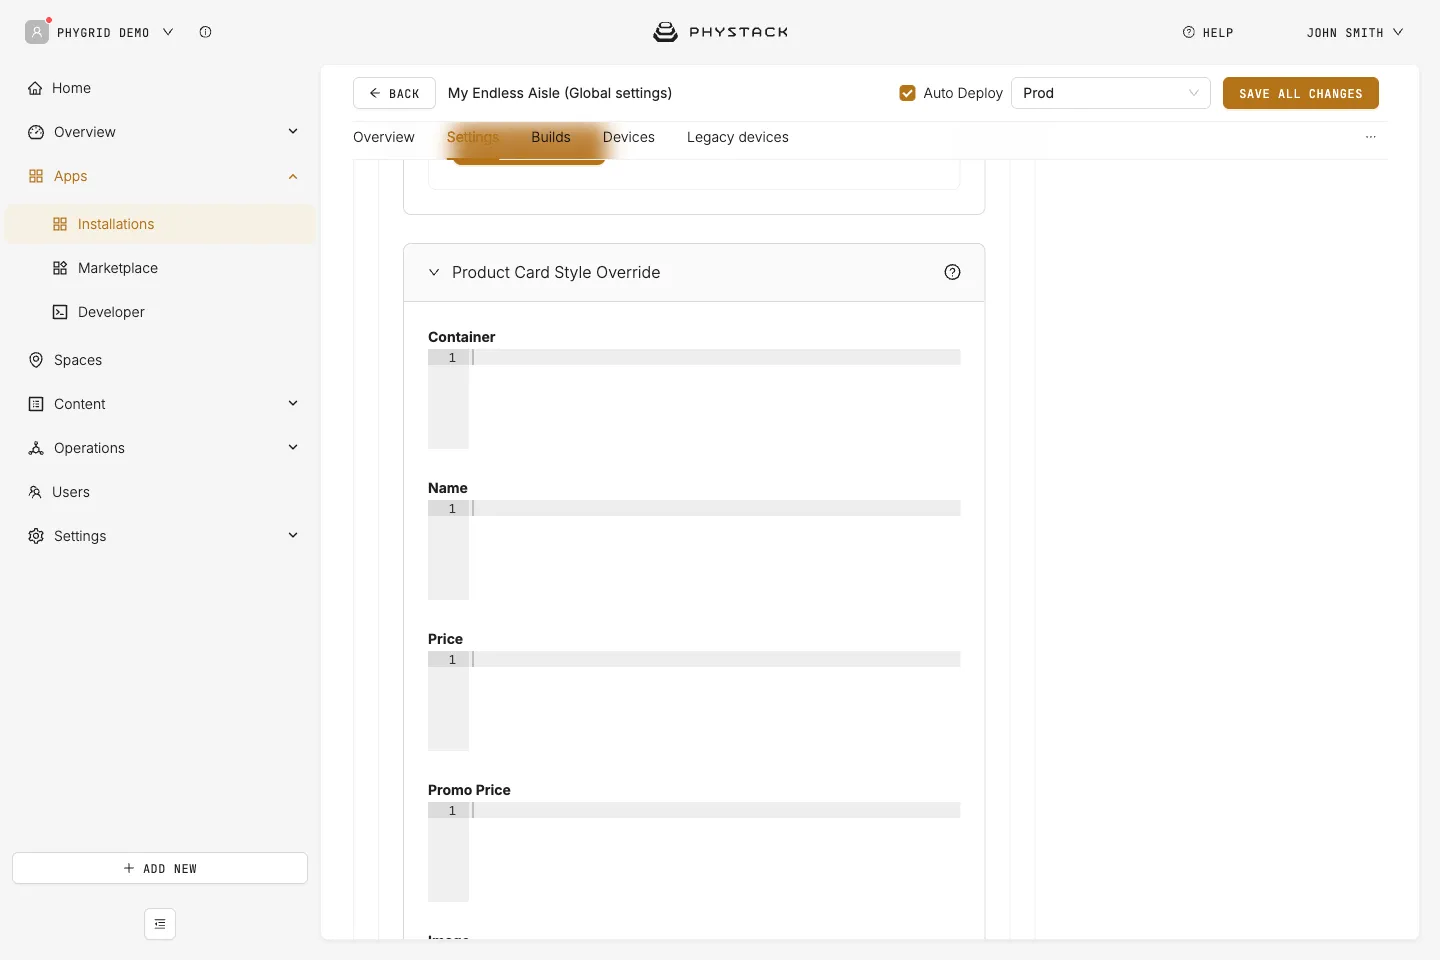Click the three-dots more options icon
This screenshot has height=960, width=1440.
click(x=1370, y=137)
